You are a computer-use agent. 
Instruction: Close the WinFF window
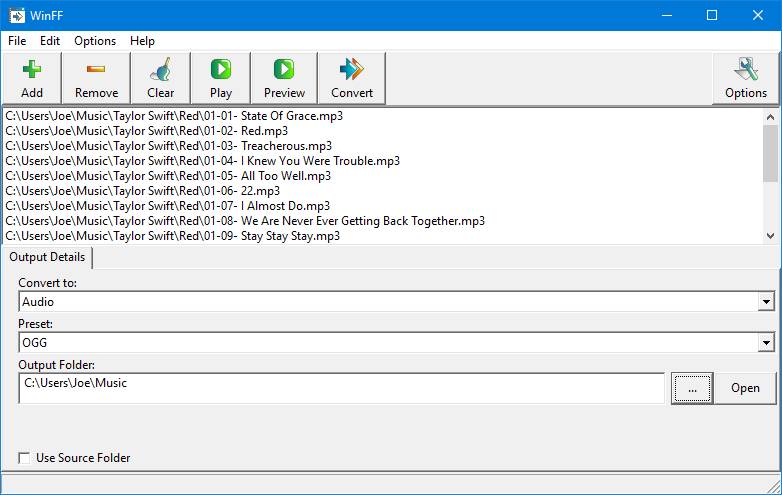coord(758,15)
